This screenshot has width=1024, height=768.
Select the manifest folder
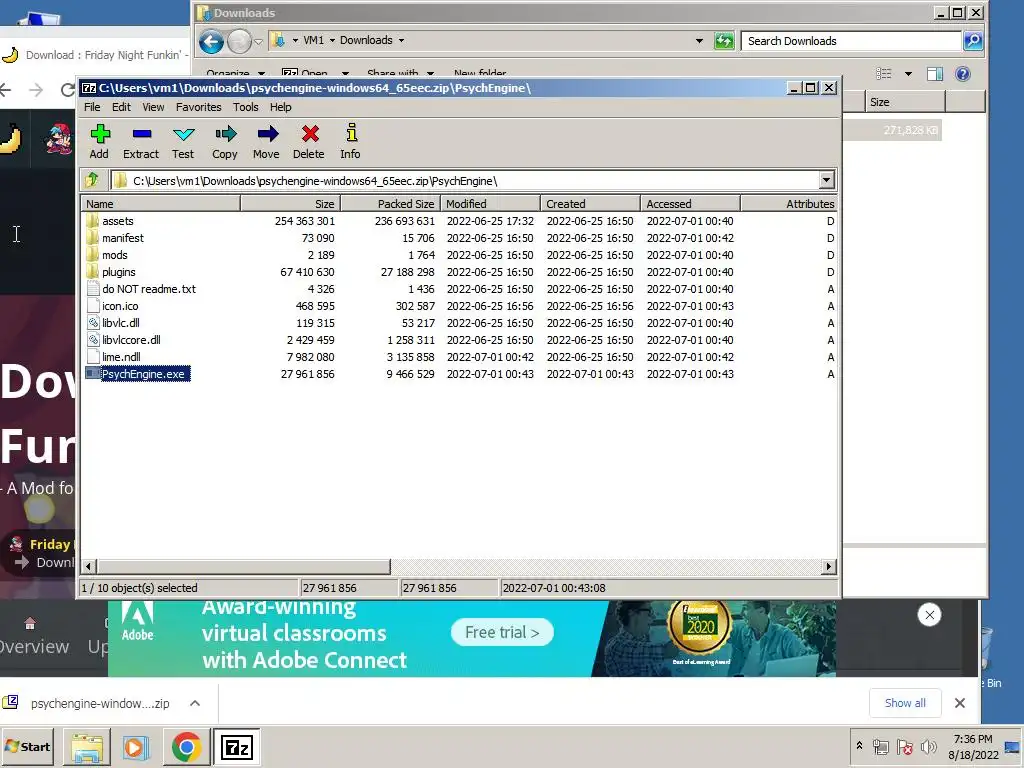pos(123,238)
